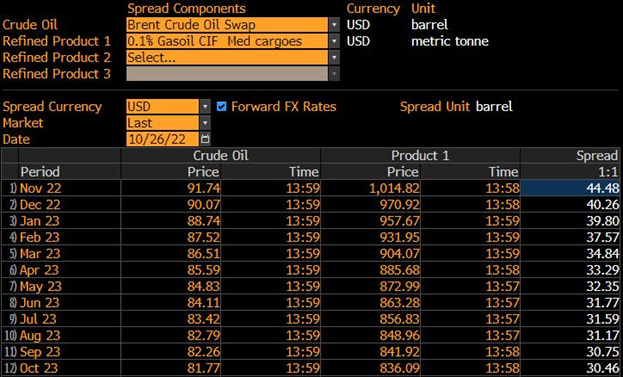Click the Crude Oil group header in table

pyautogui.click(x=221, y=155)
